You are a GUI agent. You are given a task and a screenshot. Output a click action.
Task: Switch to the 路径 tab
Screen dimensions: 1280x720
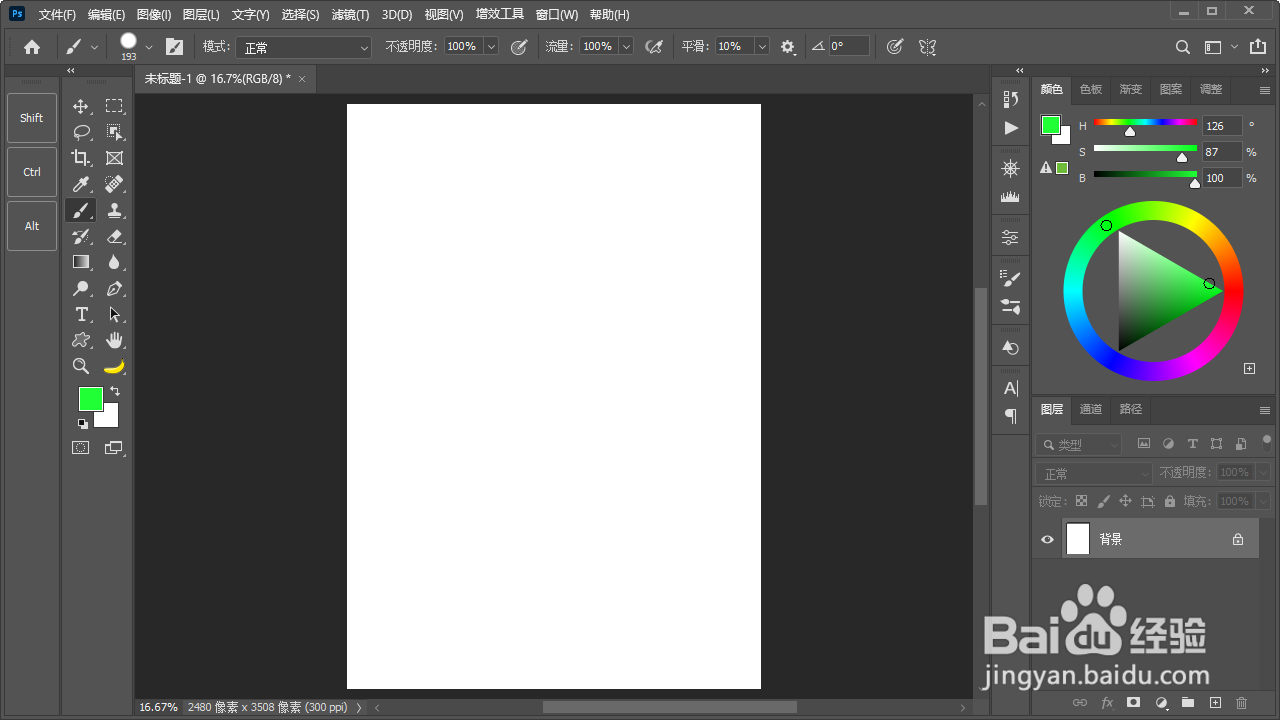tap(1131, 409)
